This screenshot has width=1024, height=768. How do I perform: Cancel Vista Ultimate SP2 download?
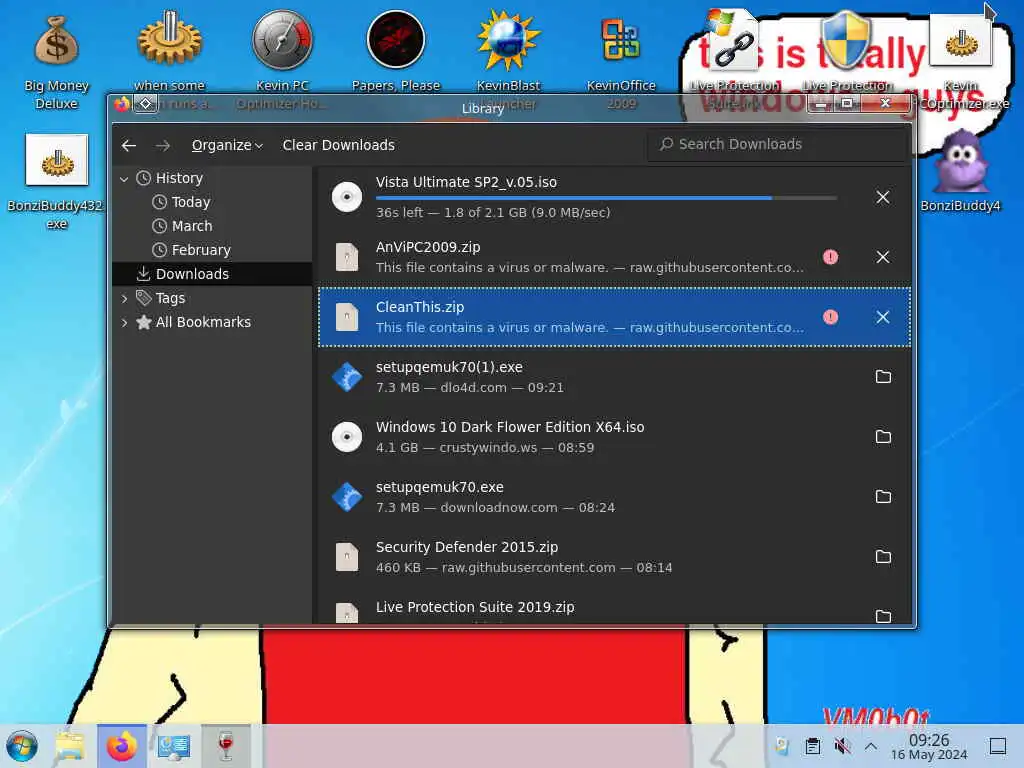(883, 197)
